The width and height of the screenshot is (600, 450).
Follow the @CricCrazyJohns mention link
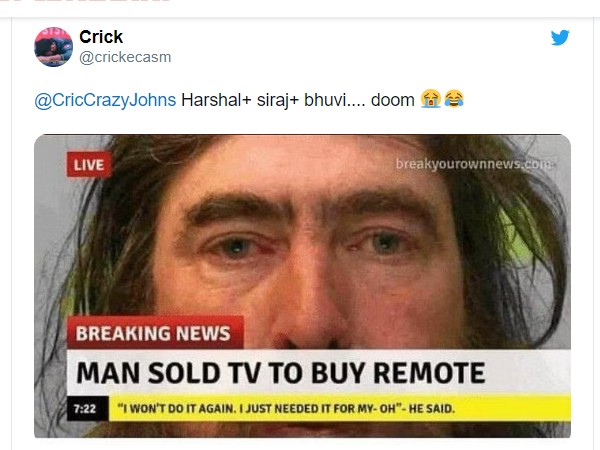[x=105, y=100]
